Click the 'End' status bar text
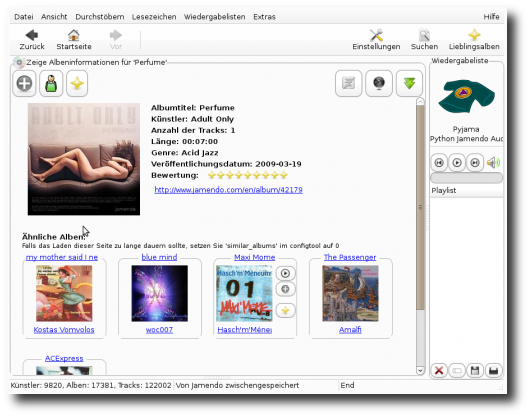 click(x=347, y=385)
